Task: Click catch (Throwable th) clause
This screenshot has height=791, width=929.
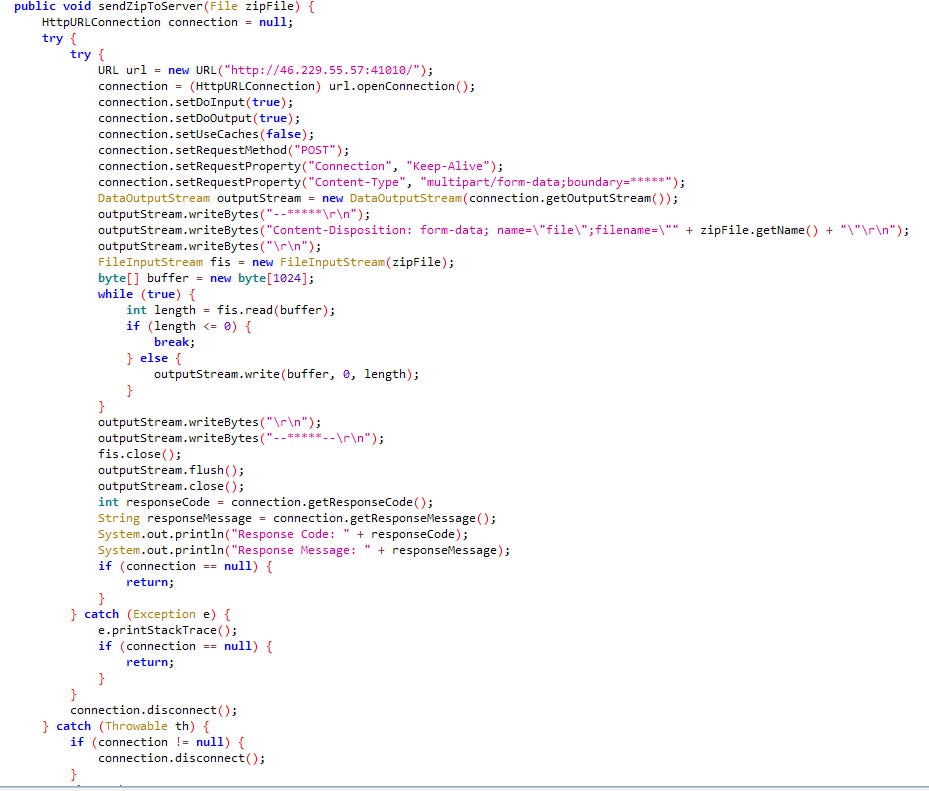Action: click(x=126, y=726)
